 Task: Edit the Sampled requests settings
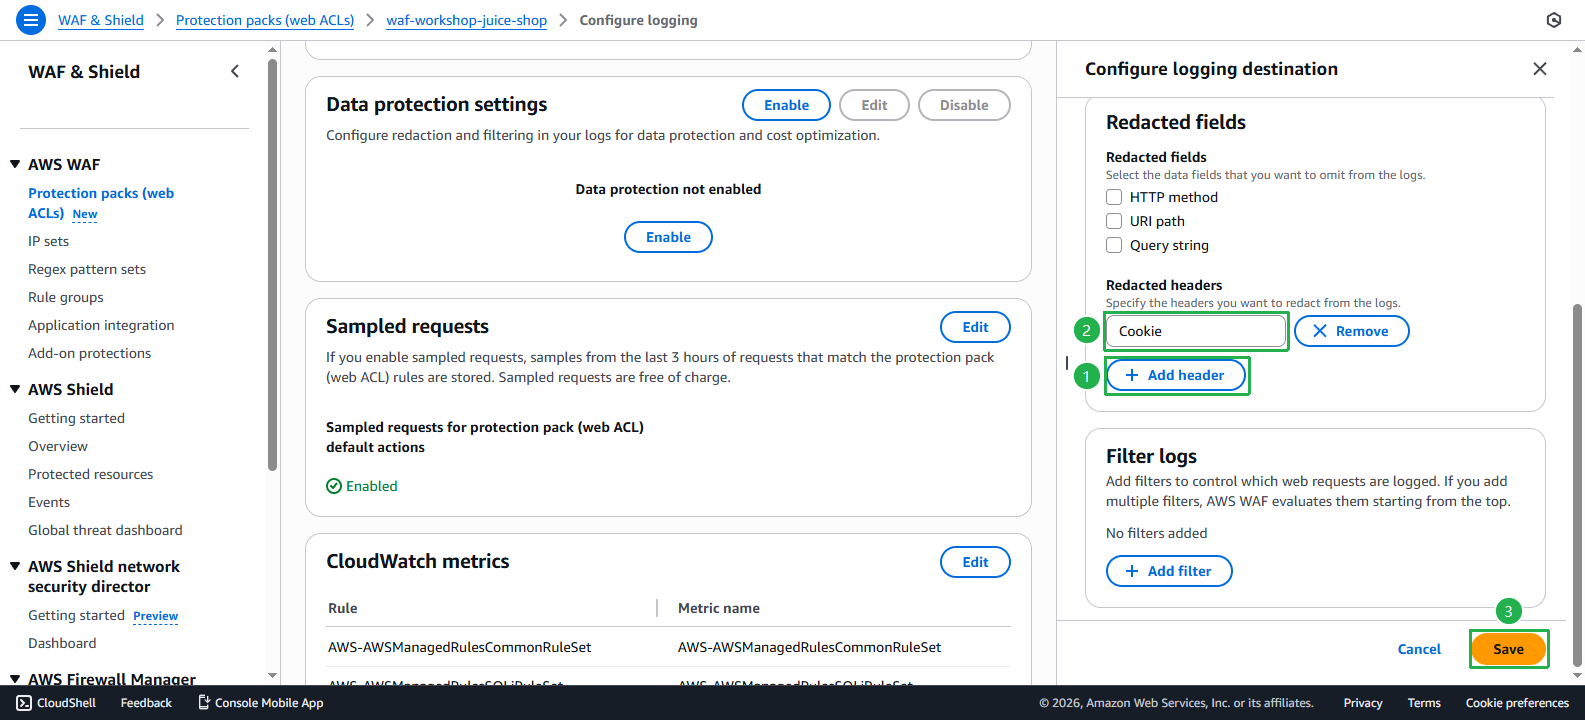pyautogui.click(x=975, y=327)
